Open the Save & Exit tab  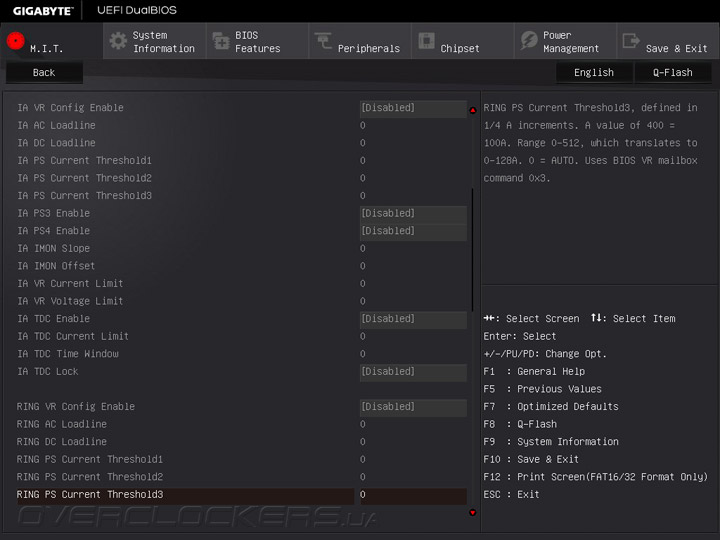coord(668,41)
